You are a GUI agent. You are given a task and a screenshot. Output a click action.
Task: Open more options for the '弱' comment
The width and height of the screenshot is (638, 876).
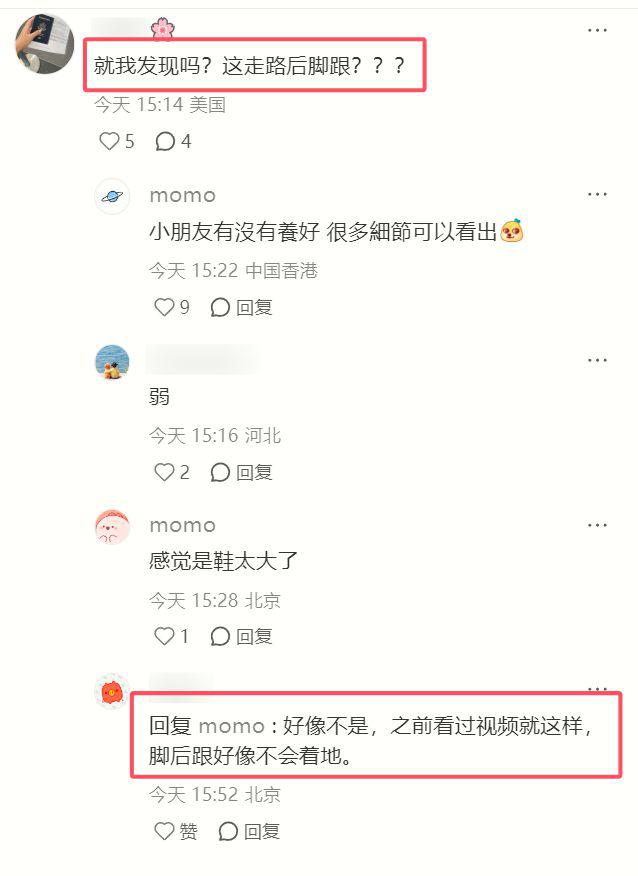click(x=597, y=360)
